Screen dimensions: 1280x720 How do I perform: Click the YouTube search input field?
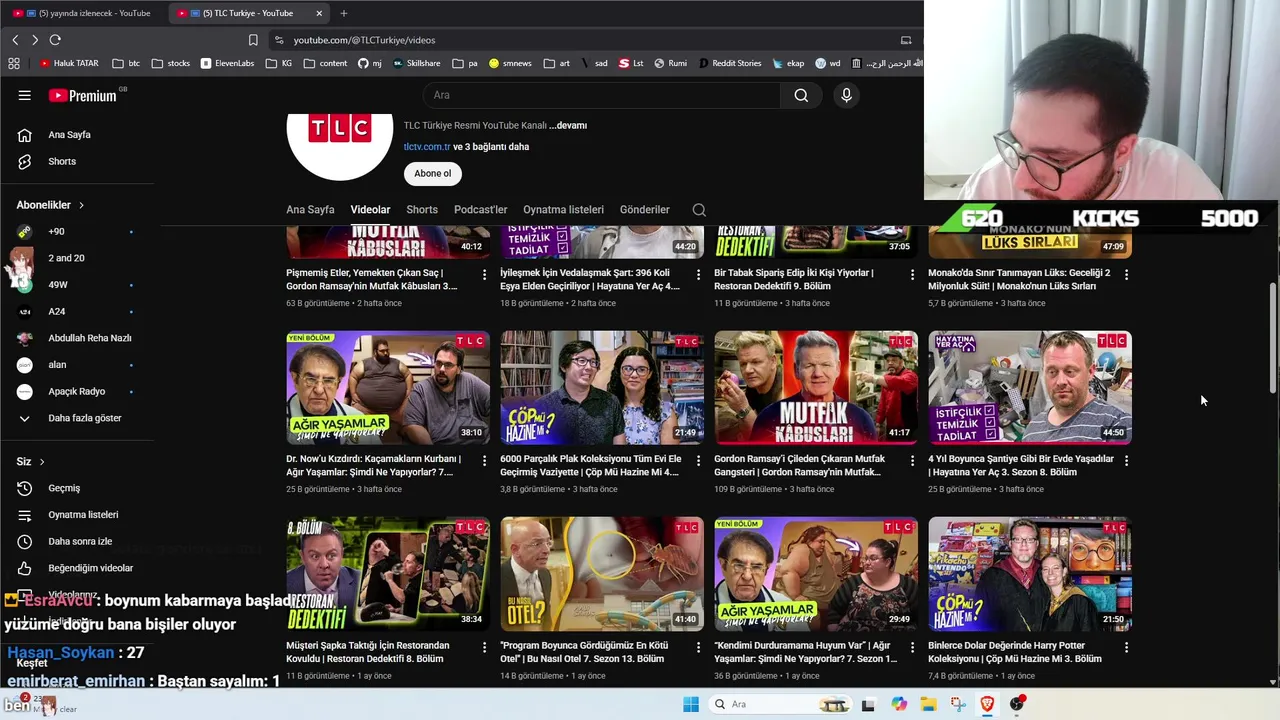[x=602, y=95]
